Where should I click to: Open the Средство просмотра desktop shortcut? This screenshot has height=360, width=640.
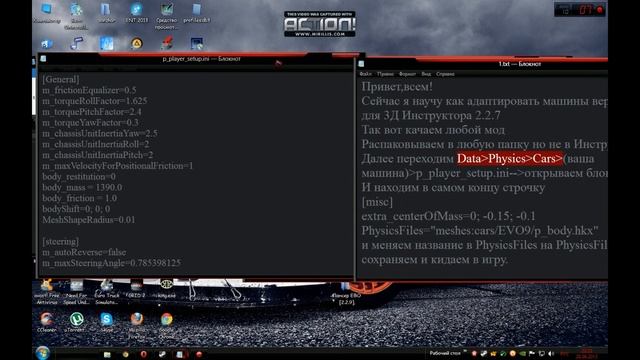click(166, 16)
